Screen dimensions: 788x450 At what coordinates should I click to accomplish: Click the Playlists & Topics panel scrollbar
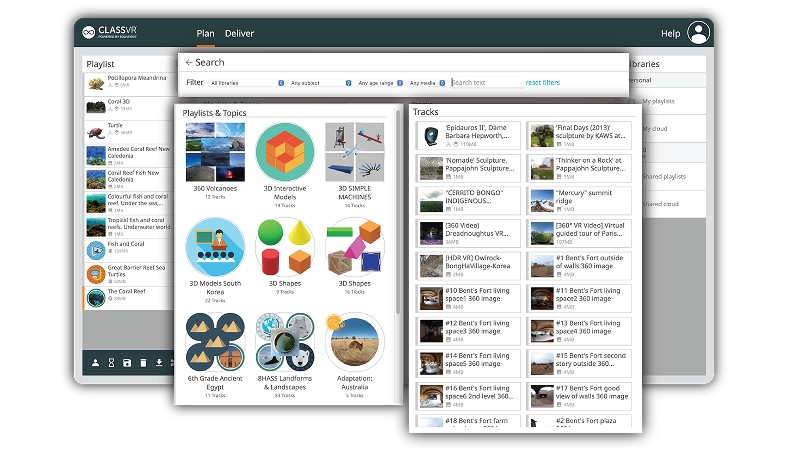(x=398, y=213)
